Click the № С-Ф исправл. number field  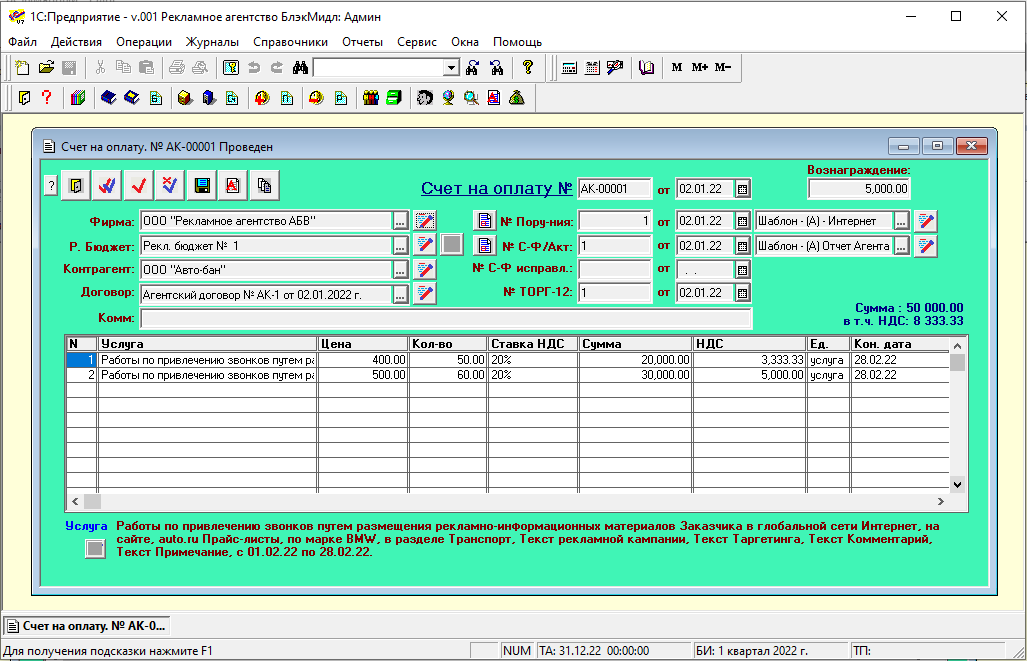(614, 269)
